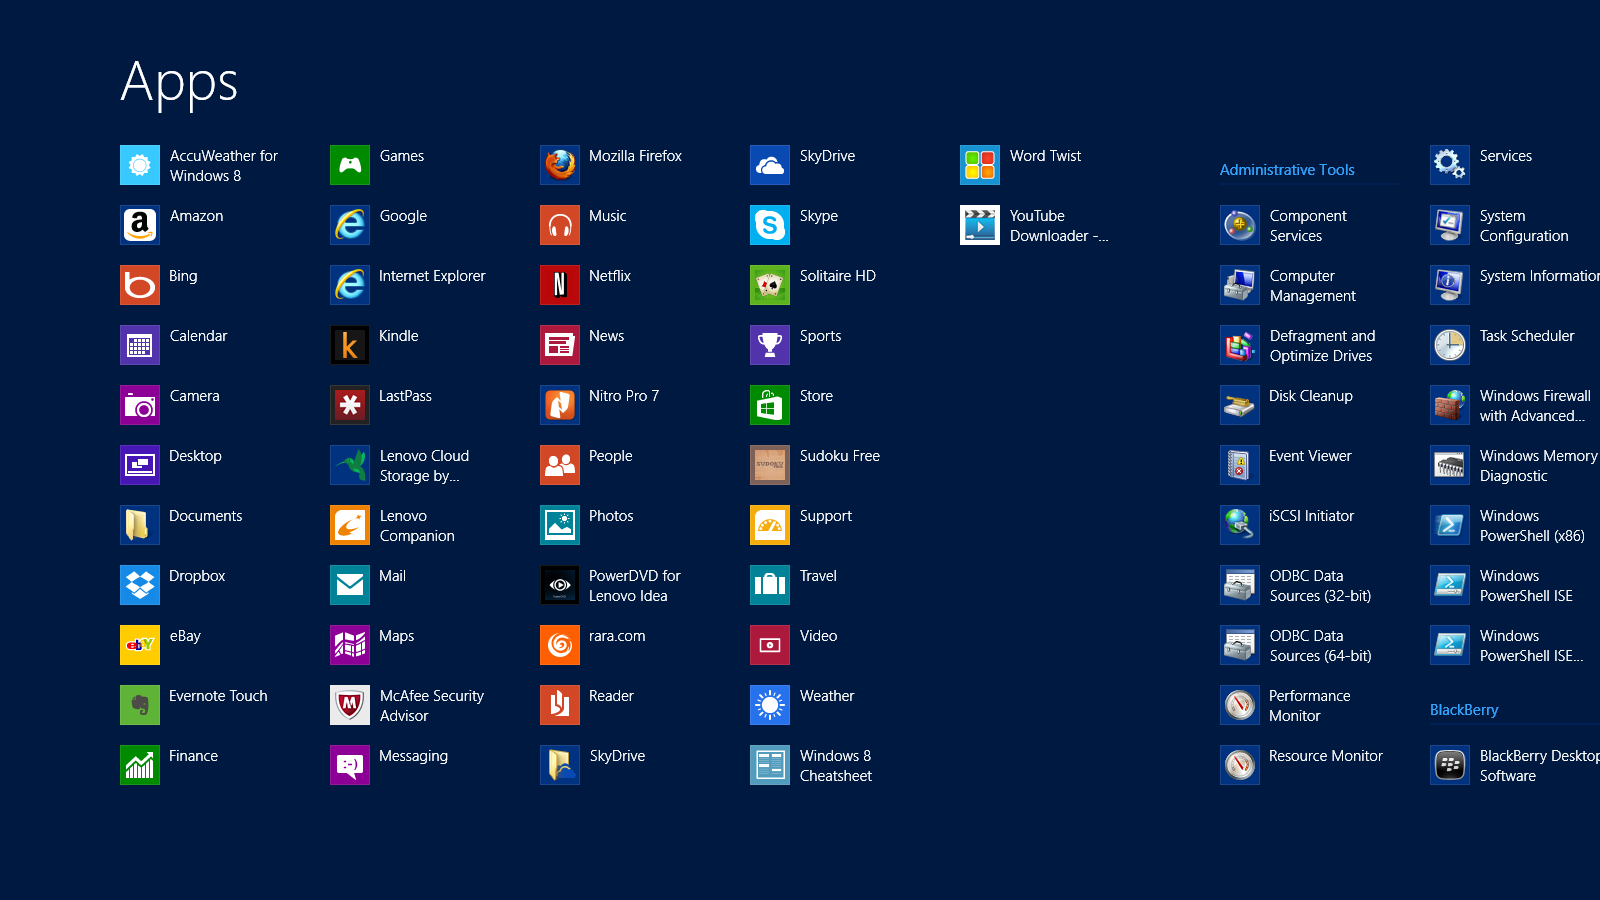Choose Defragment and Optimize Drives label
1600x900 pixels.
pyautogui.click(x=1322, y=346)
